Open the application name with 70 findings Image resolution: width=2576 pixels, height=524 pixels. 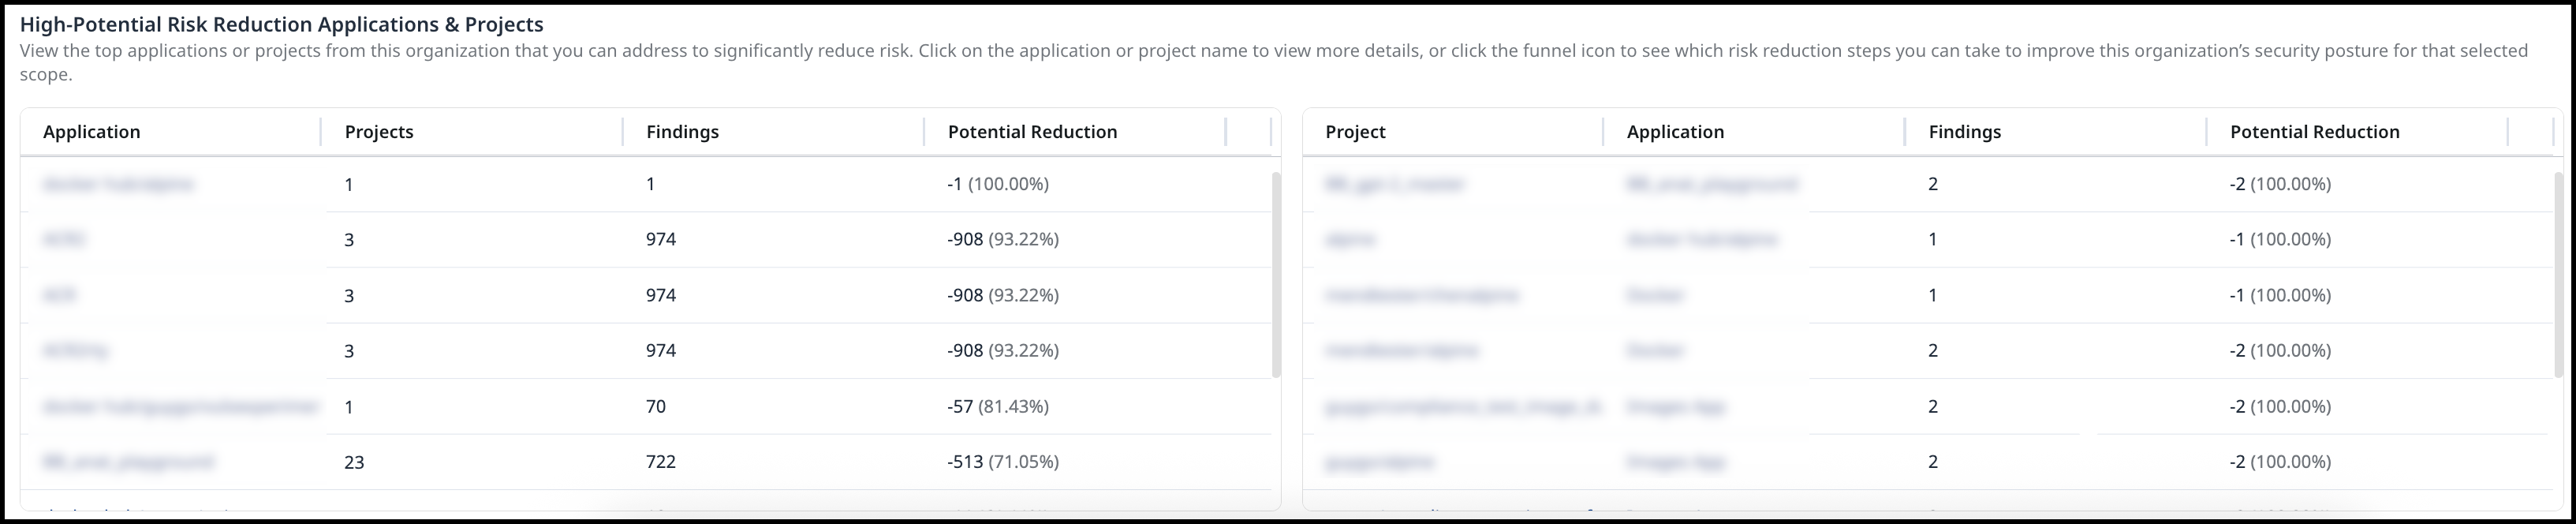180,407
